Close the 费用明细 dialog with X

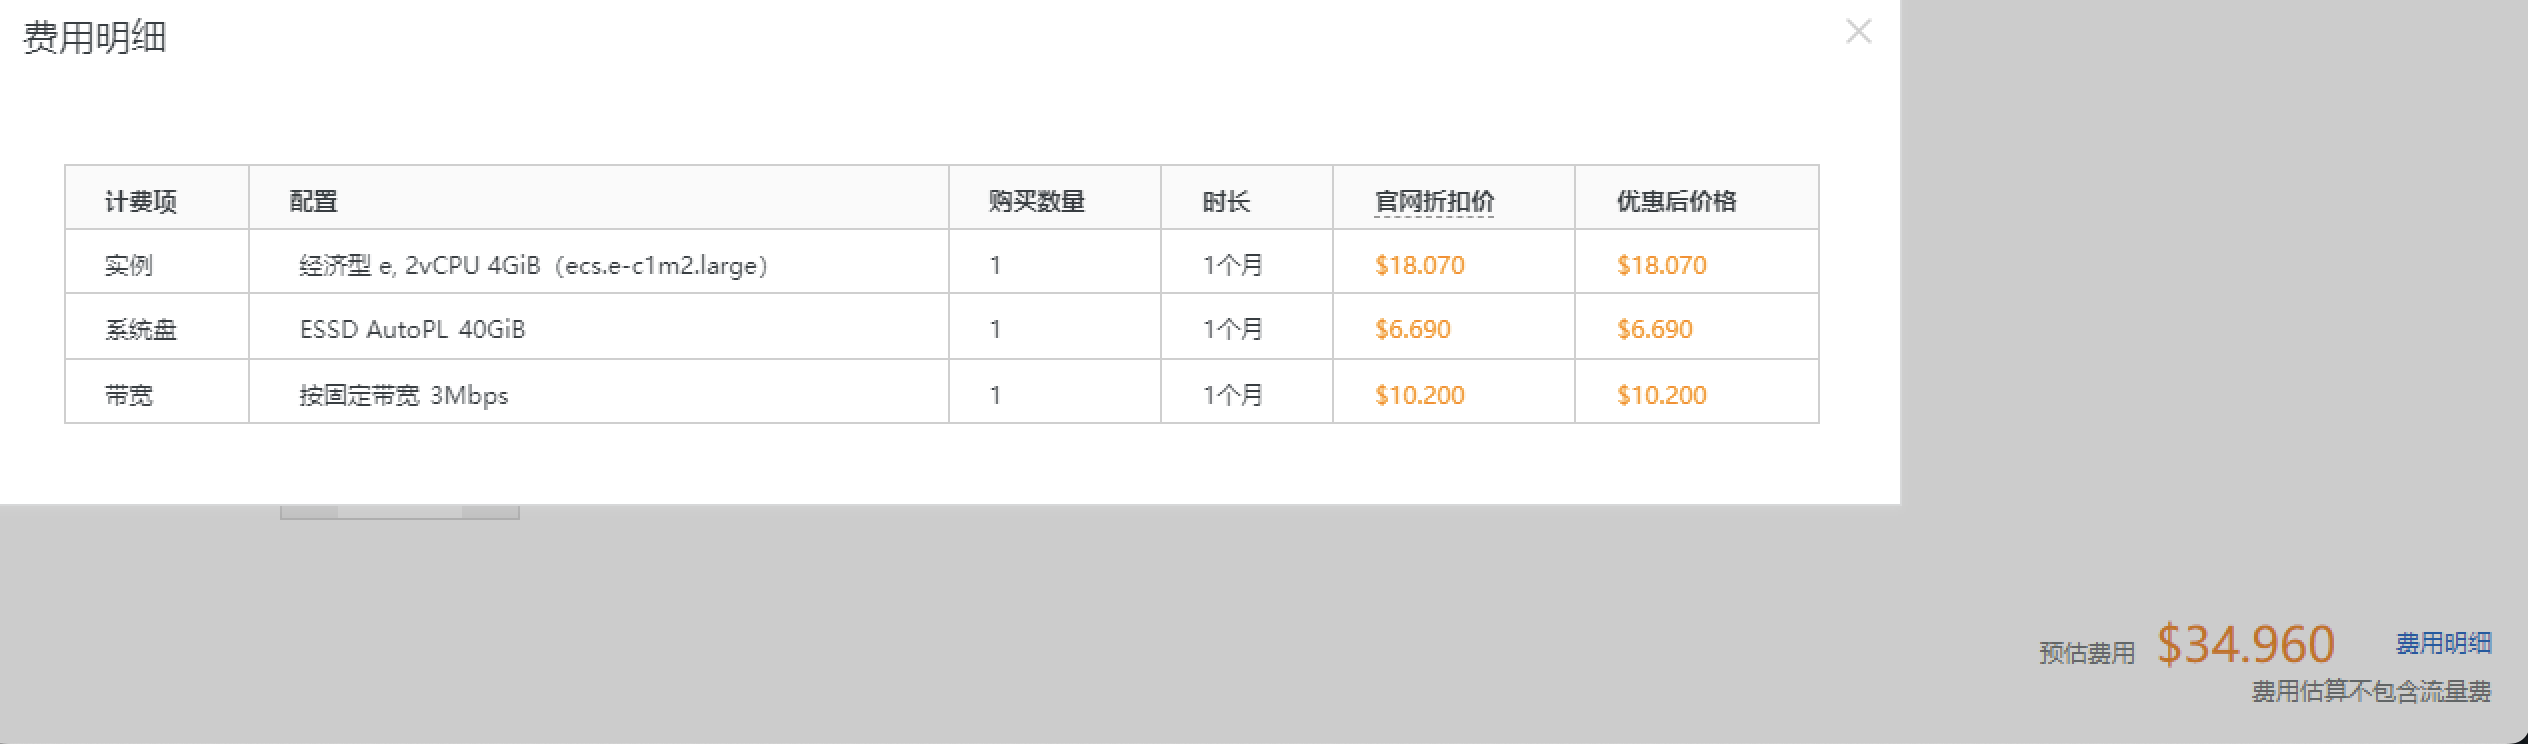pyautogui.click(x=1858, y=32)
